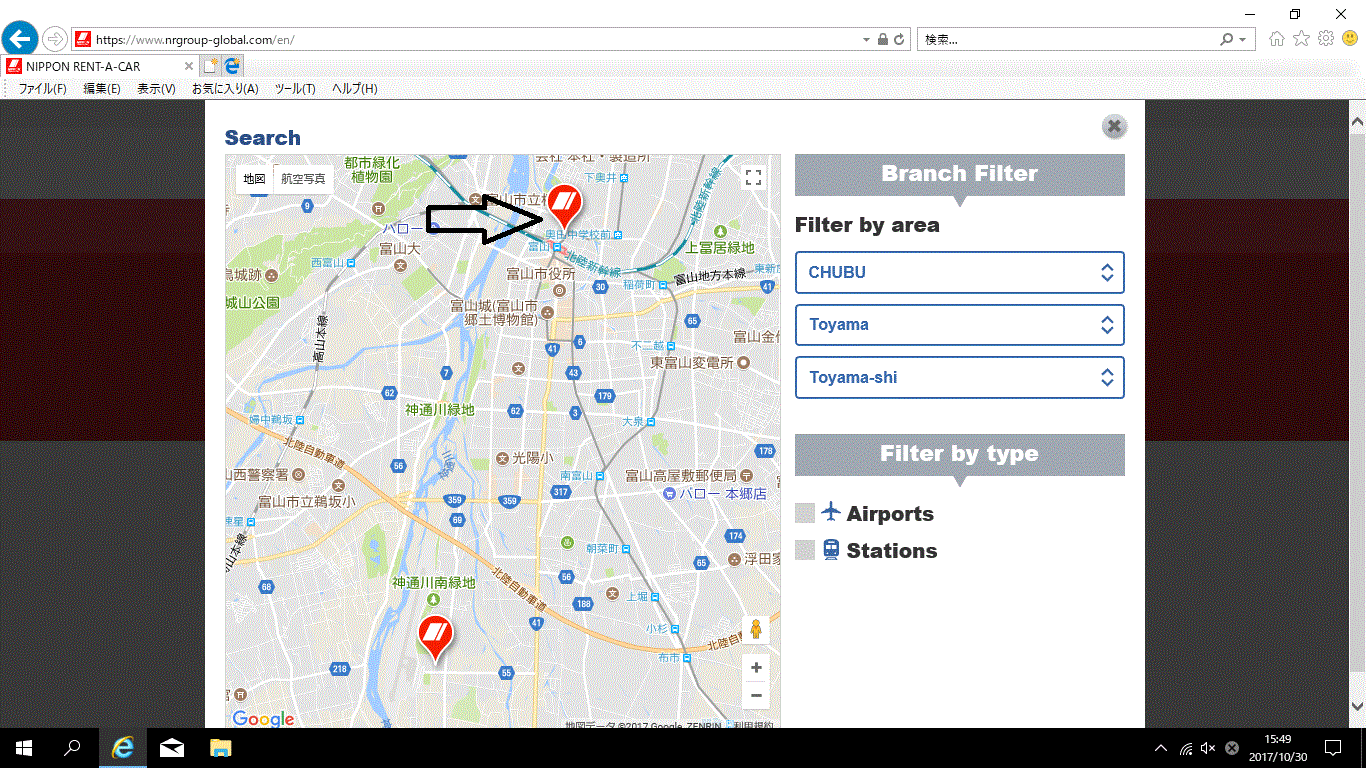Open the address bar dropdown arrow

pyautogui.click(x=867, y=40)
